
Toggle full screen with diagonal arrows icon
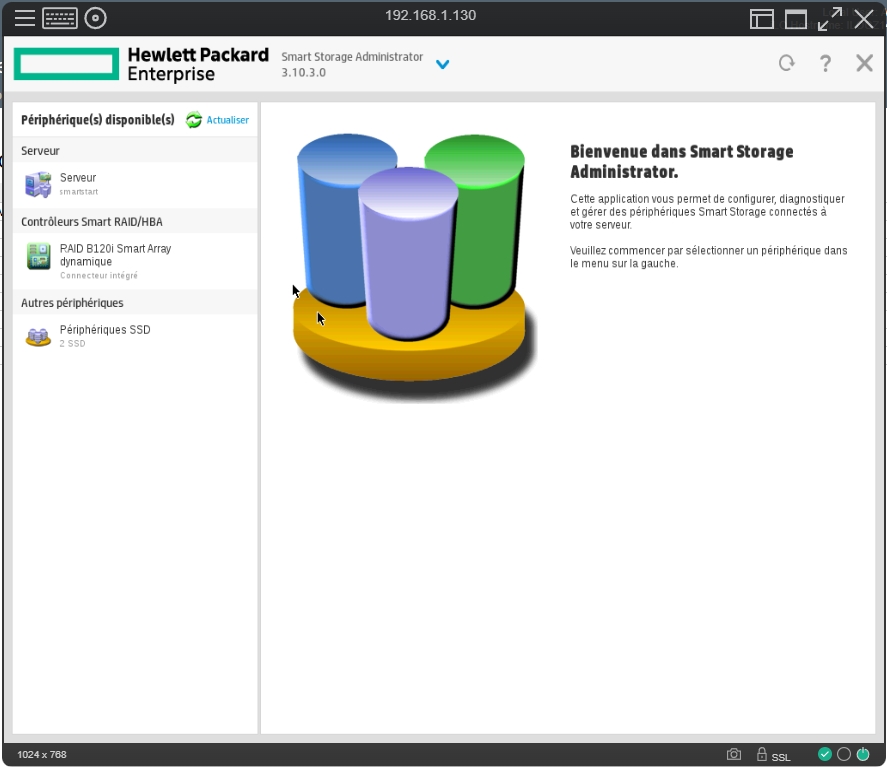tap(830, 19)
